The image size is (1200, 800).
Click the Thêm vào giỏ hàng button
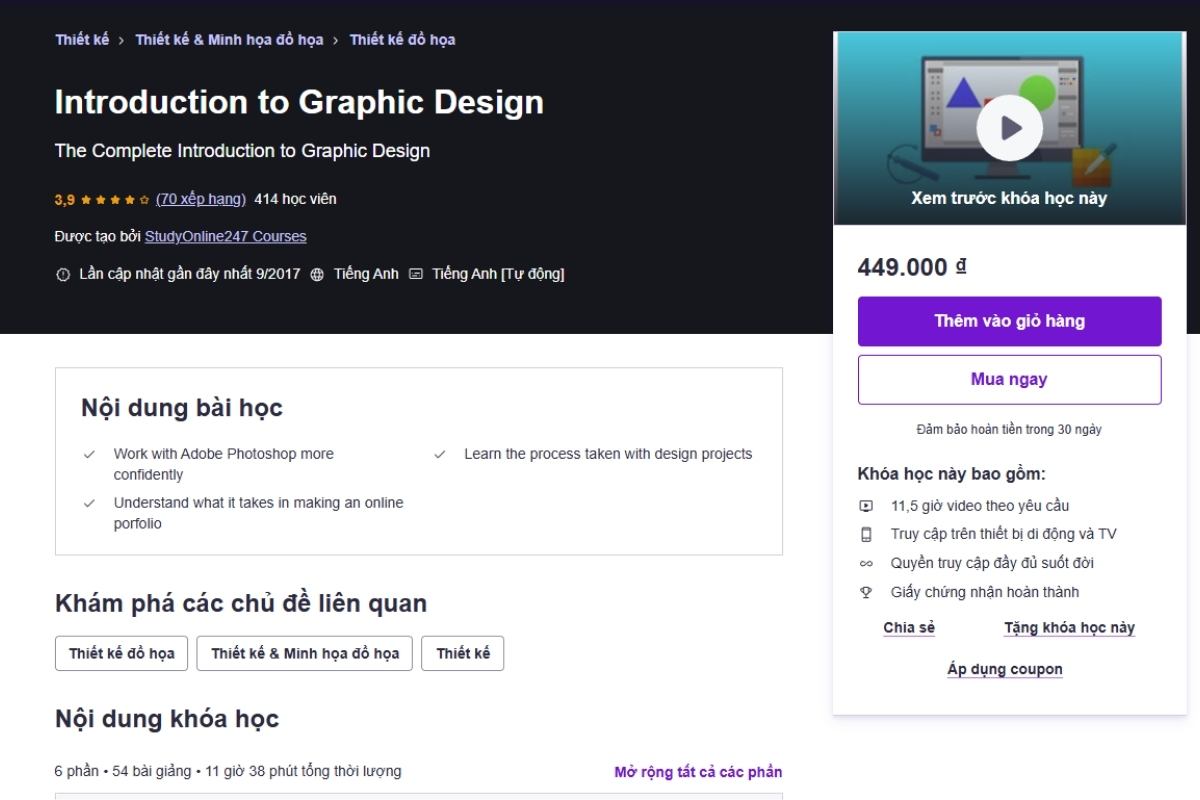pos(1009,321)
